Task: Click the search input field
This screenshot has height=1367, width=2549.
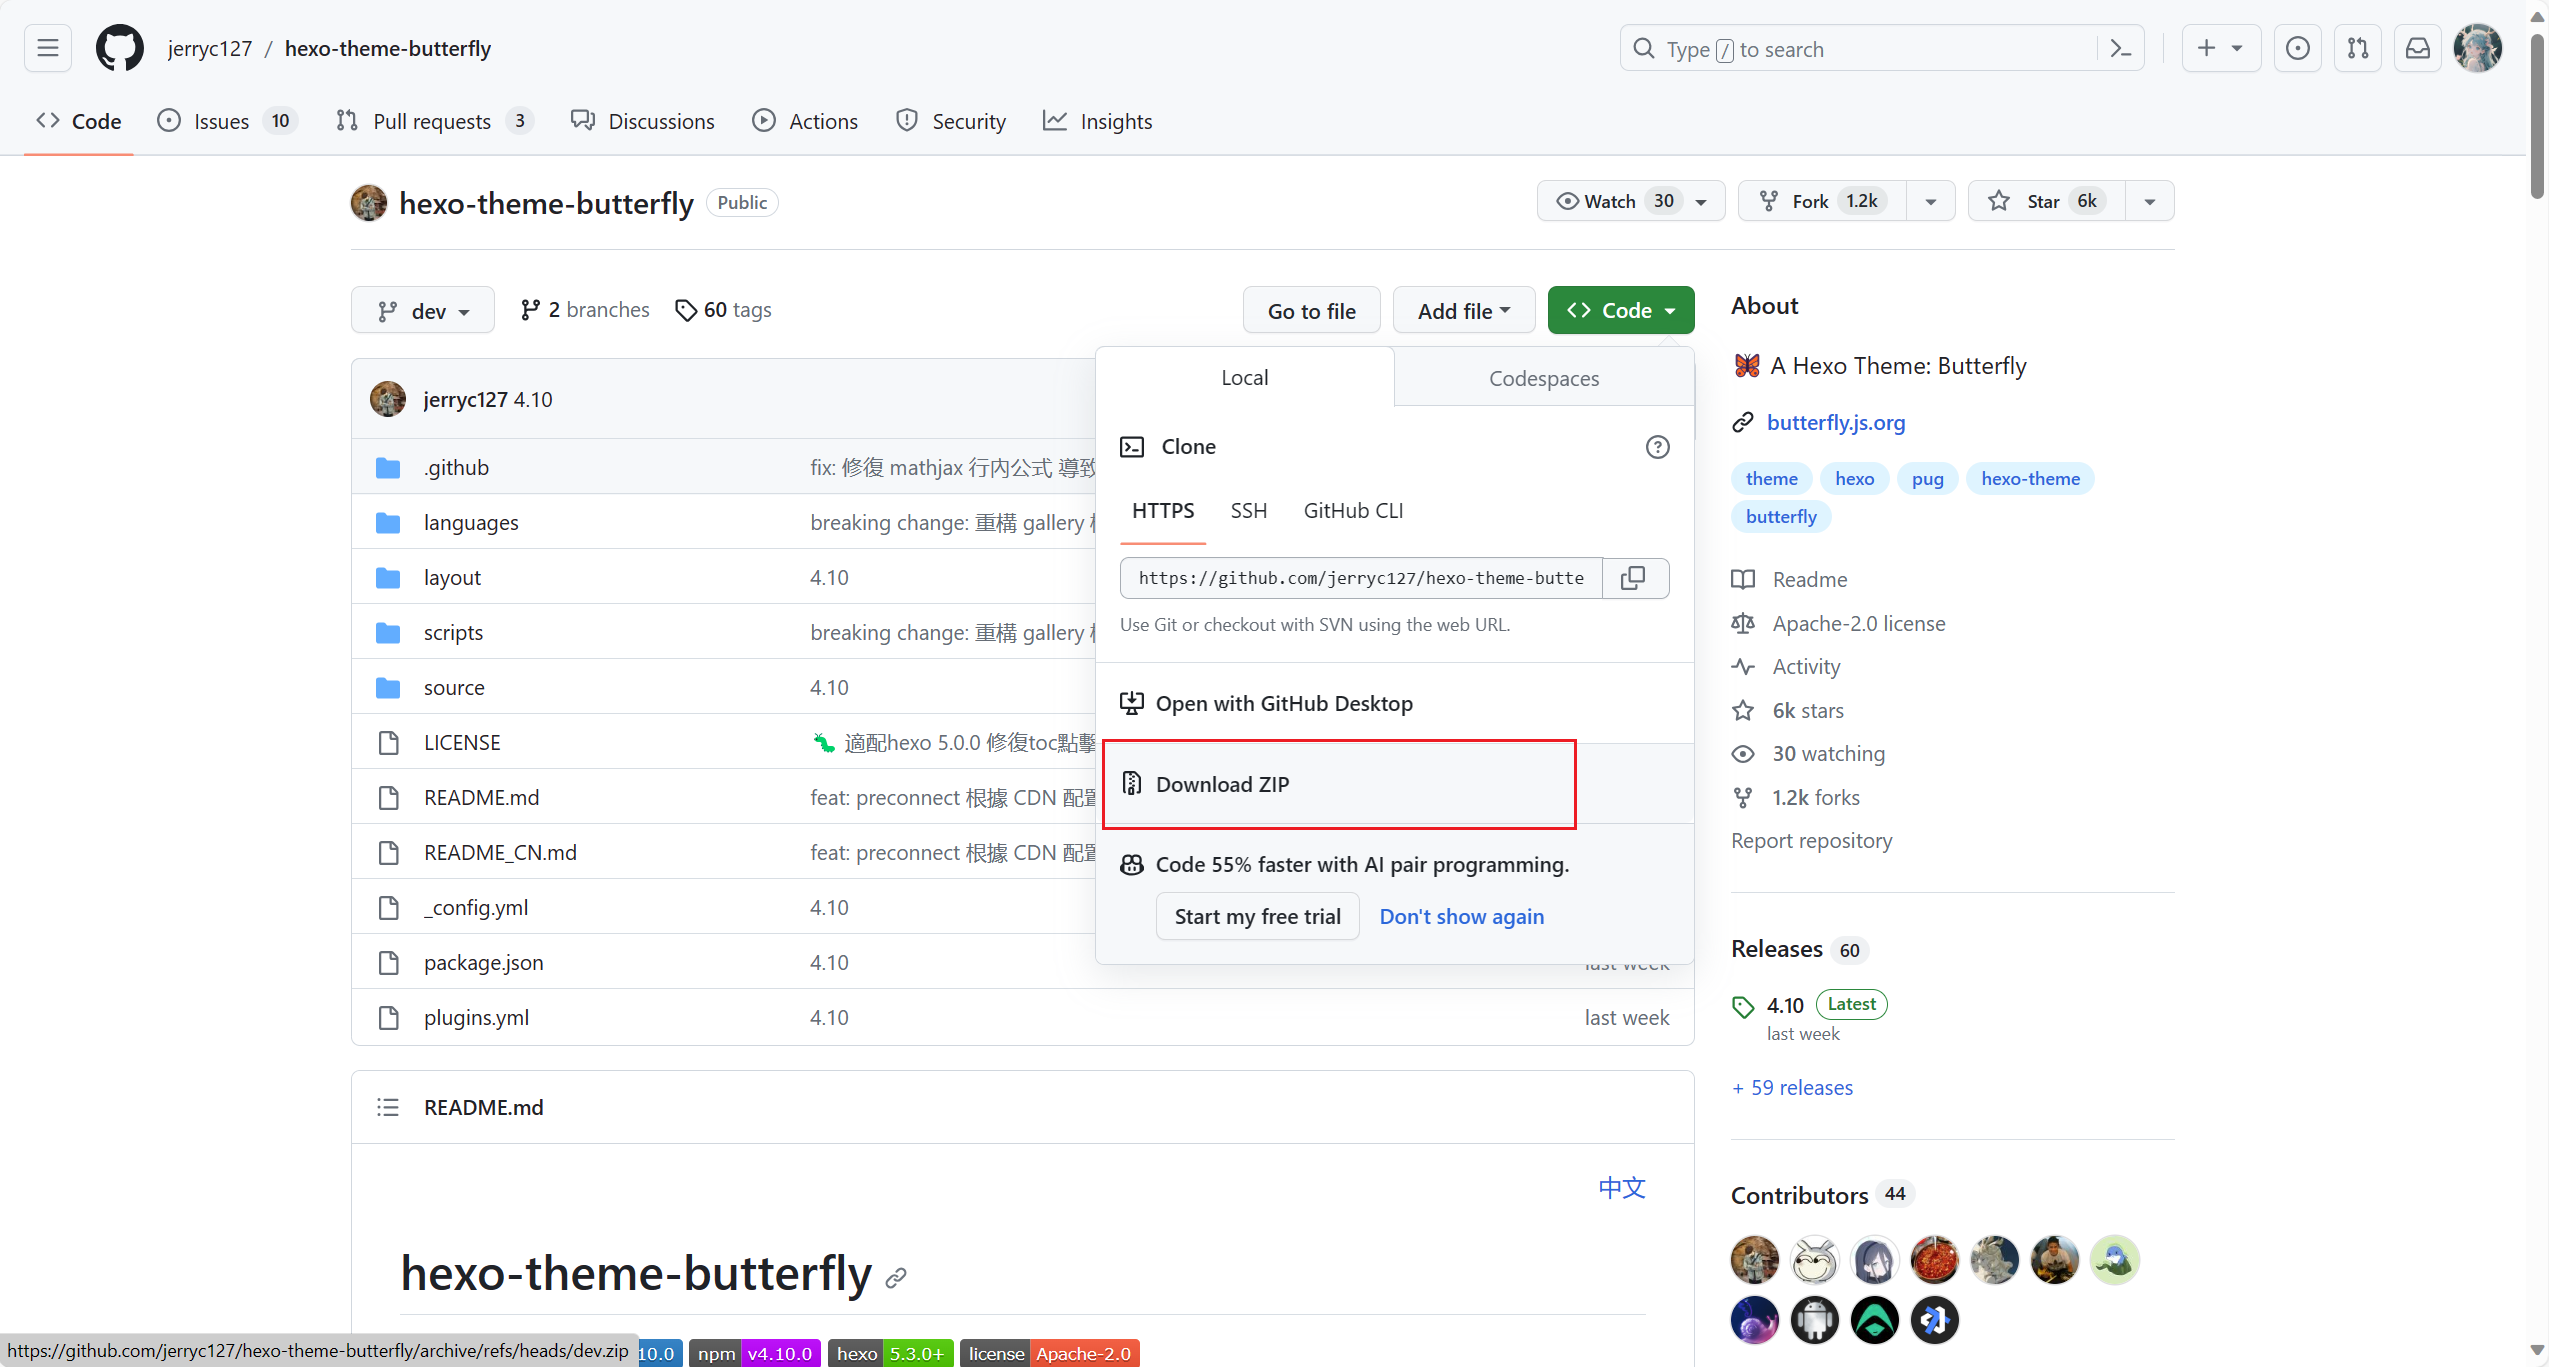Action: point(1860,49)
